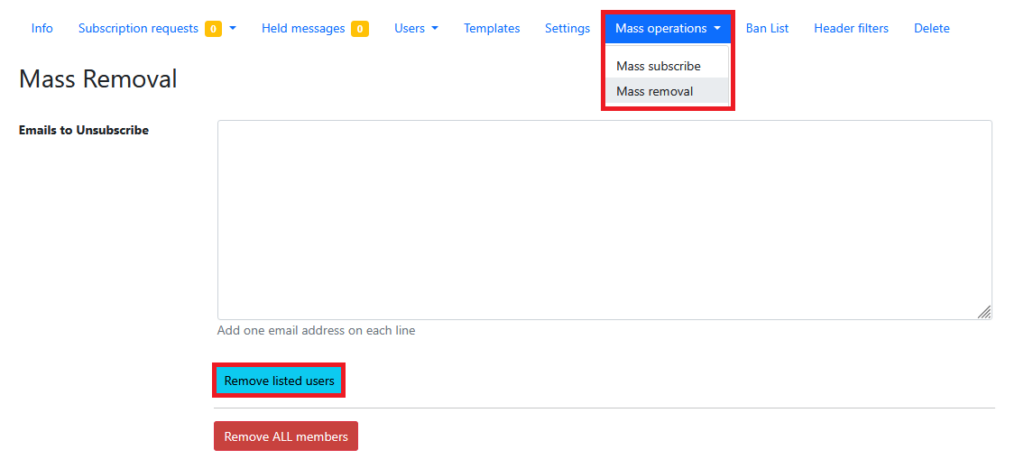Select the Delete tab
Viewport: 1024px width, 468px height.
pyautogui.click(x=931, y=28)
